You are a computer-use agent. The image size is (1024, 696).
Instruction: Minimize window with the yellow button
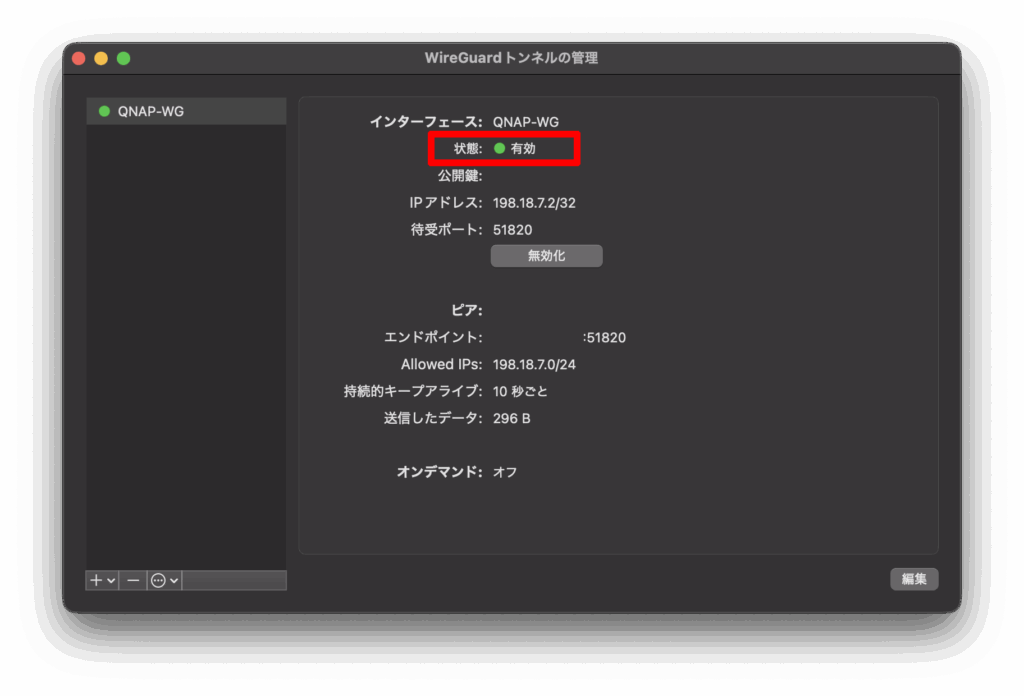coord(101,58)
